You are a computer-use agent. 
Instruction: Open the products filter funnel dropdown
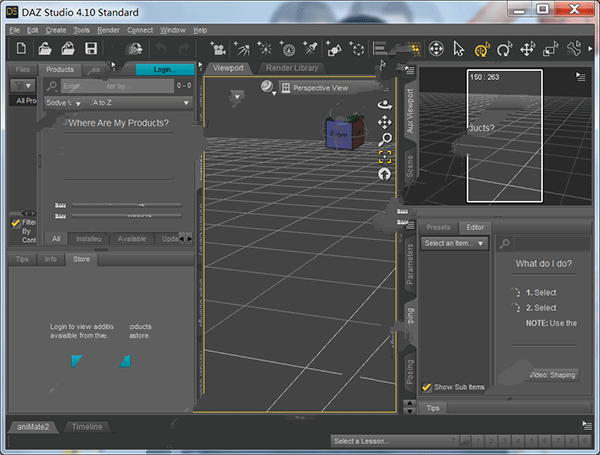pyautogui.click(x=23, y=85)
